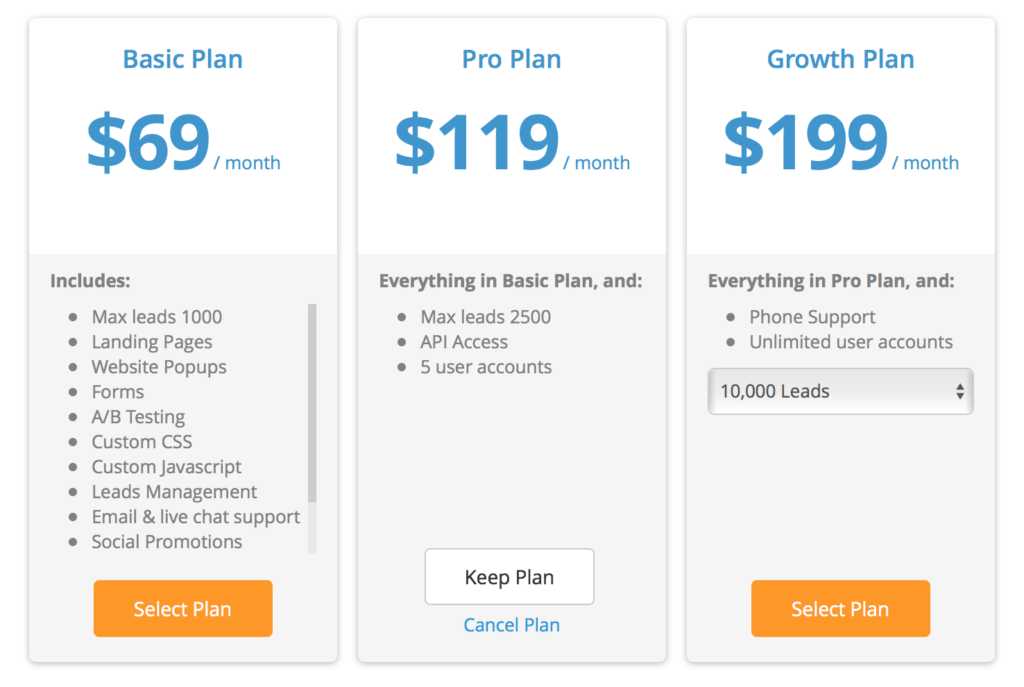Click the A/B Testing list item
This screenshot has height=687, width=1024.
pyautogui.click(x=138, y=417)
